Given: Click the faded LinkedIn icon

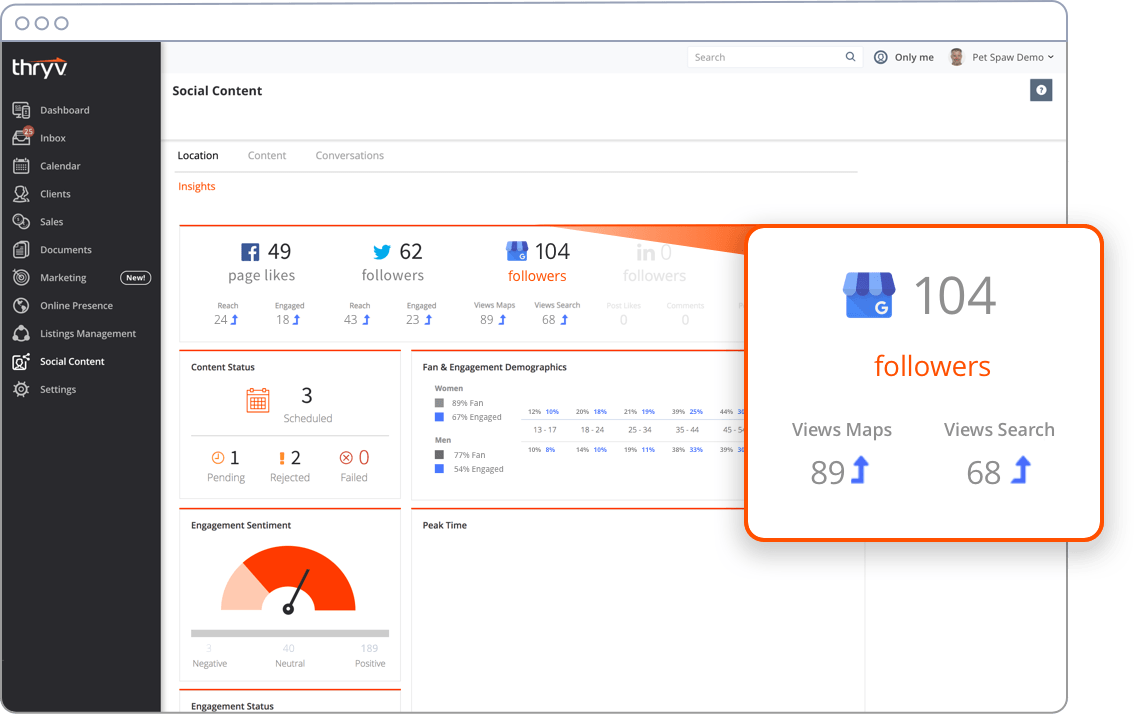Looking at the screenshot, I should coord(645,252).
